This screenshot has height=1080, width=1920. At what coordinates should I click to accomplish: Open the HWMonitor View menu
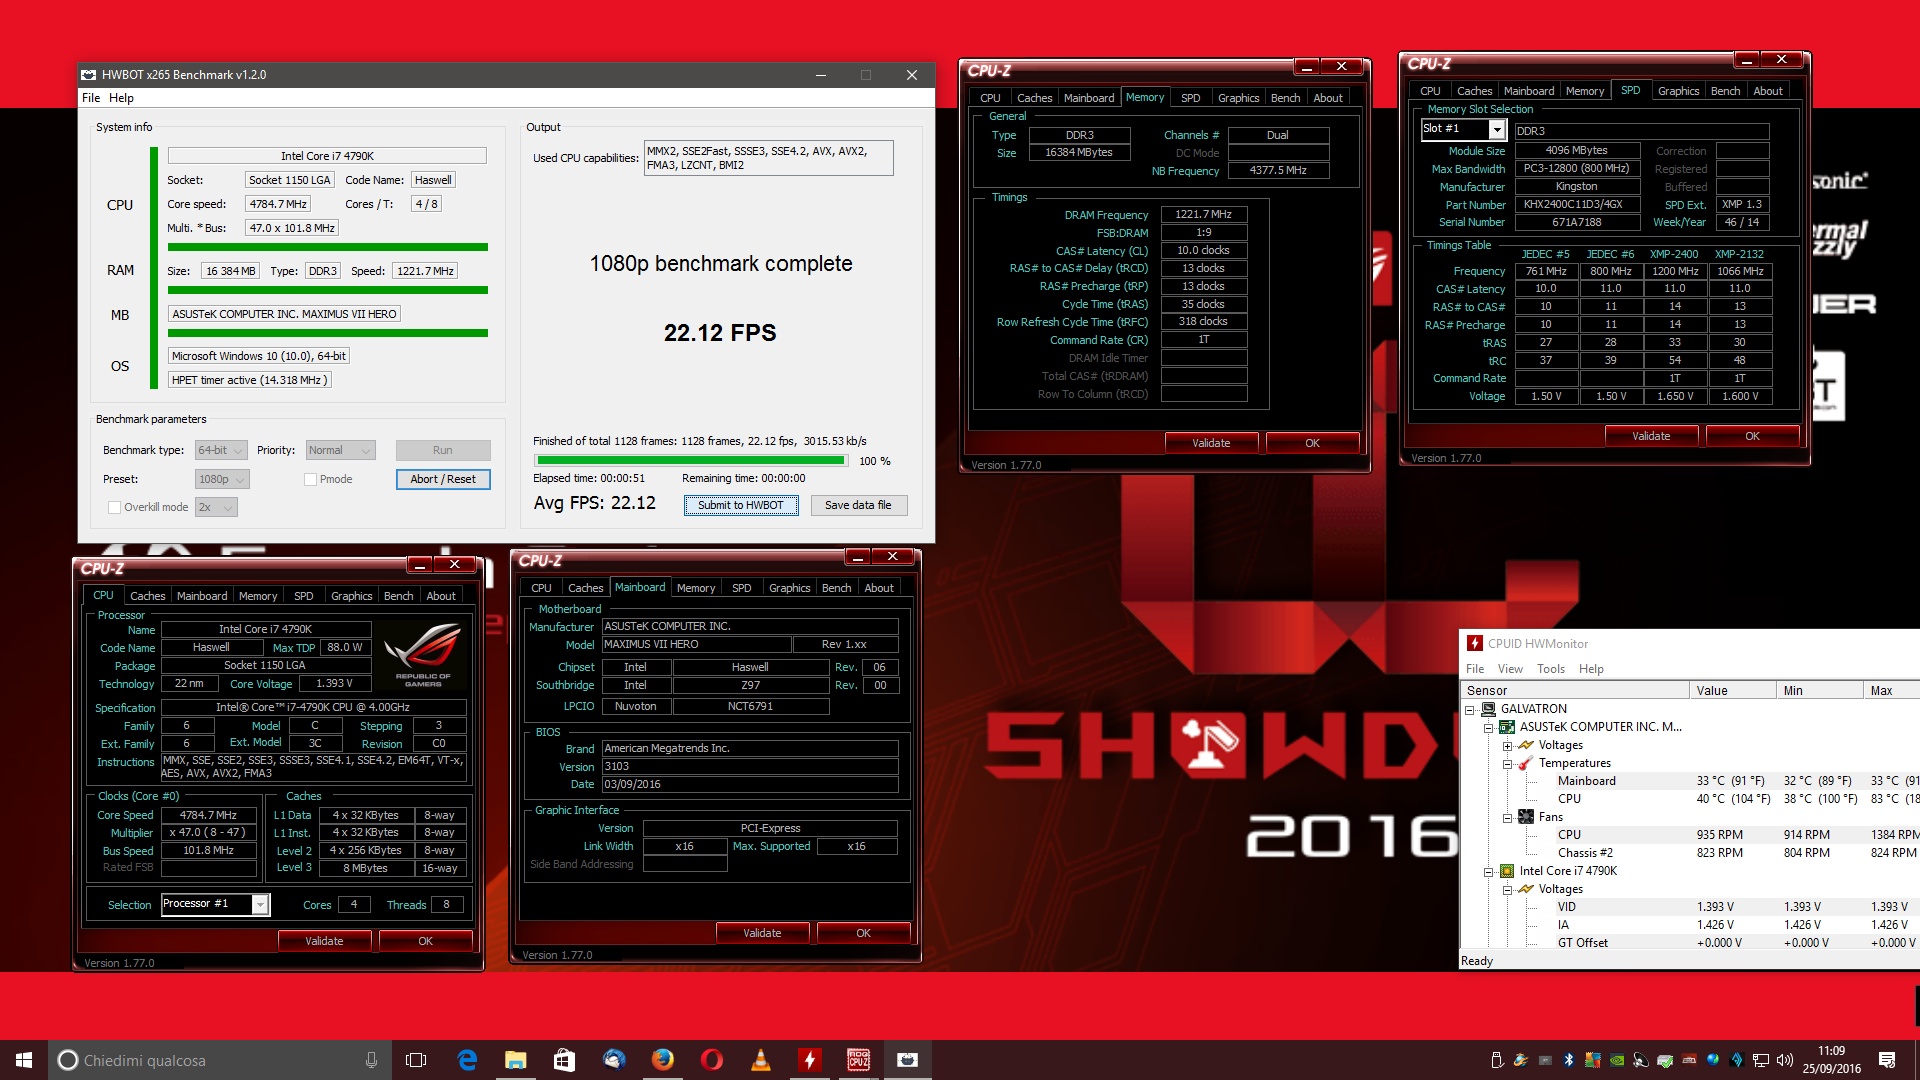(x=1510, y=669)
